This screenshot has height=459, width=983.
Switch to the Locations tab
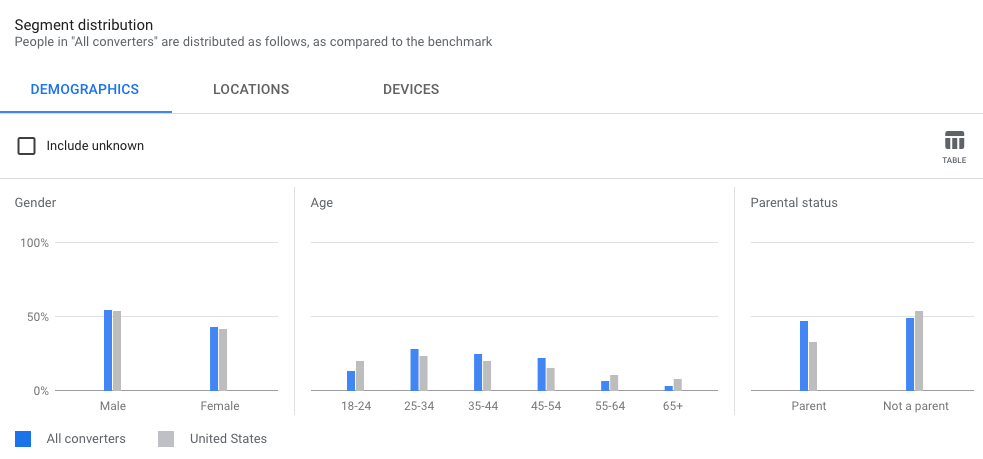251,89
